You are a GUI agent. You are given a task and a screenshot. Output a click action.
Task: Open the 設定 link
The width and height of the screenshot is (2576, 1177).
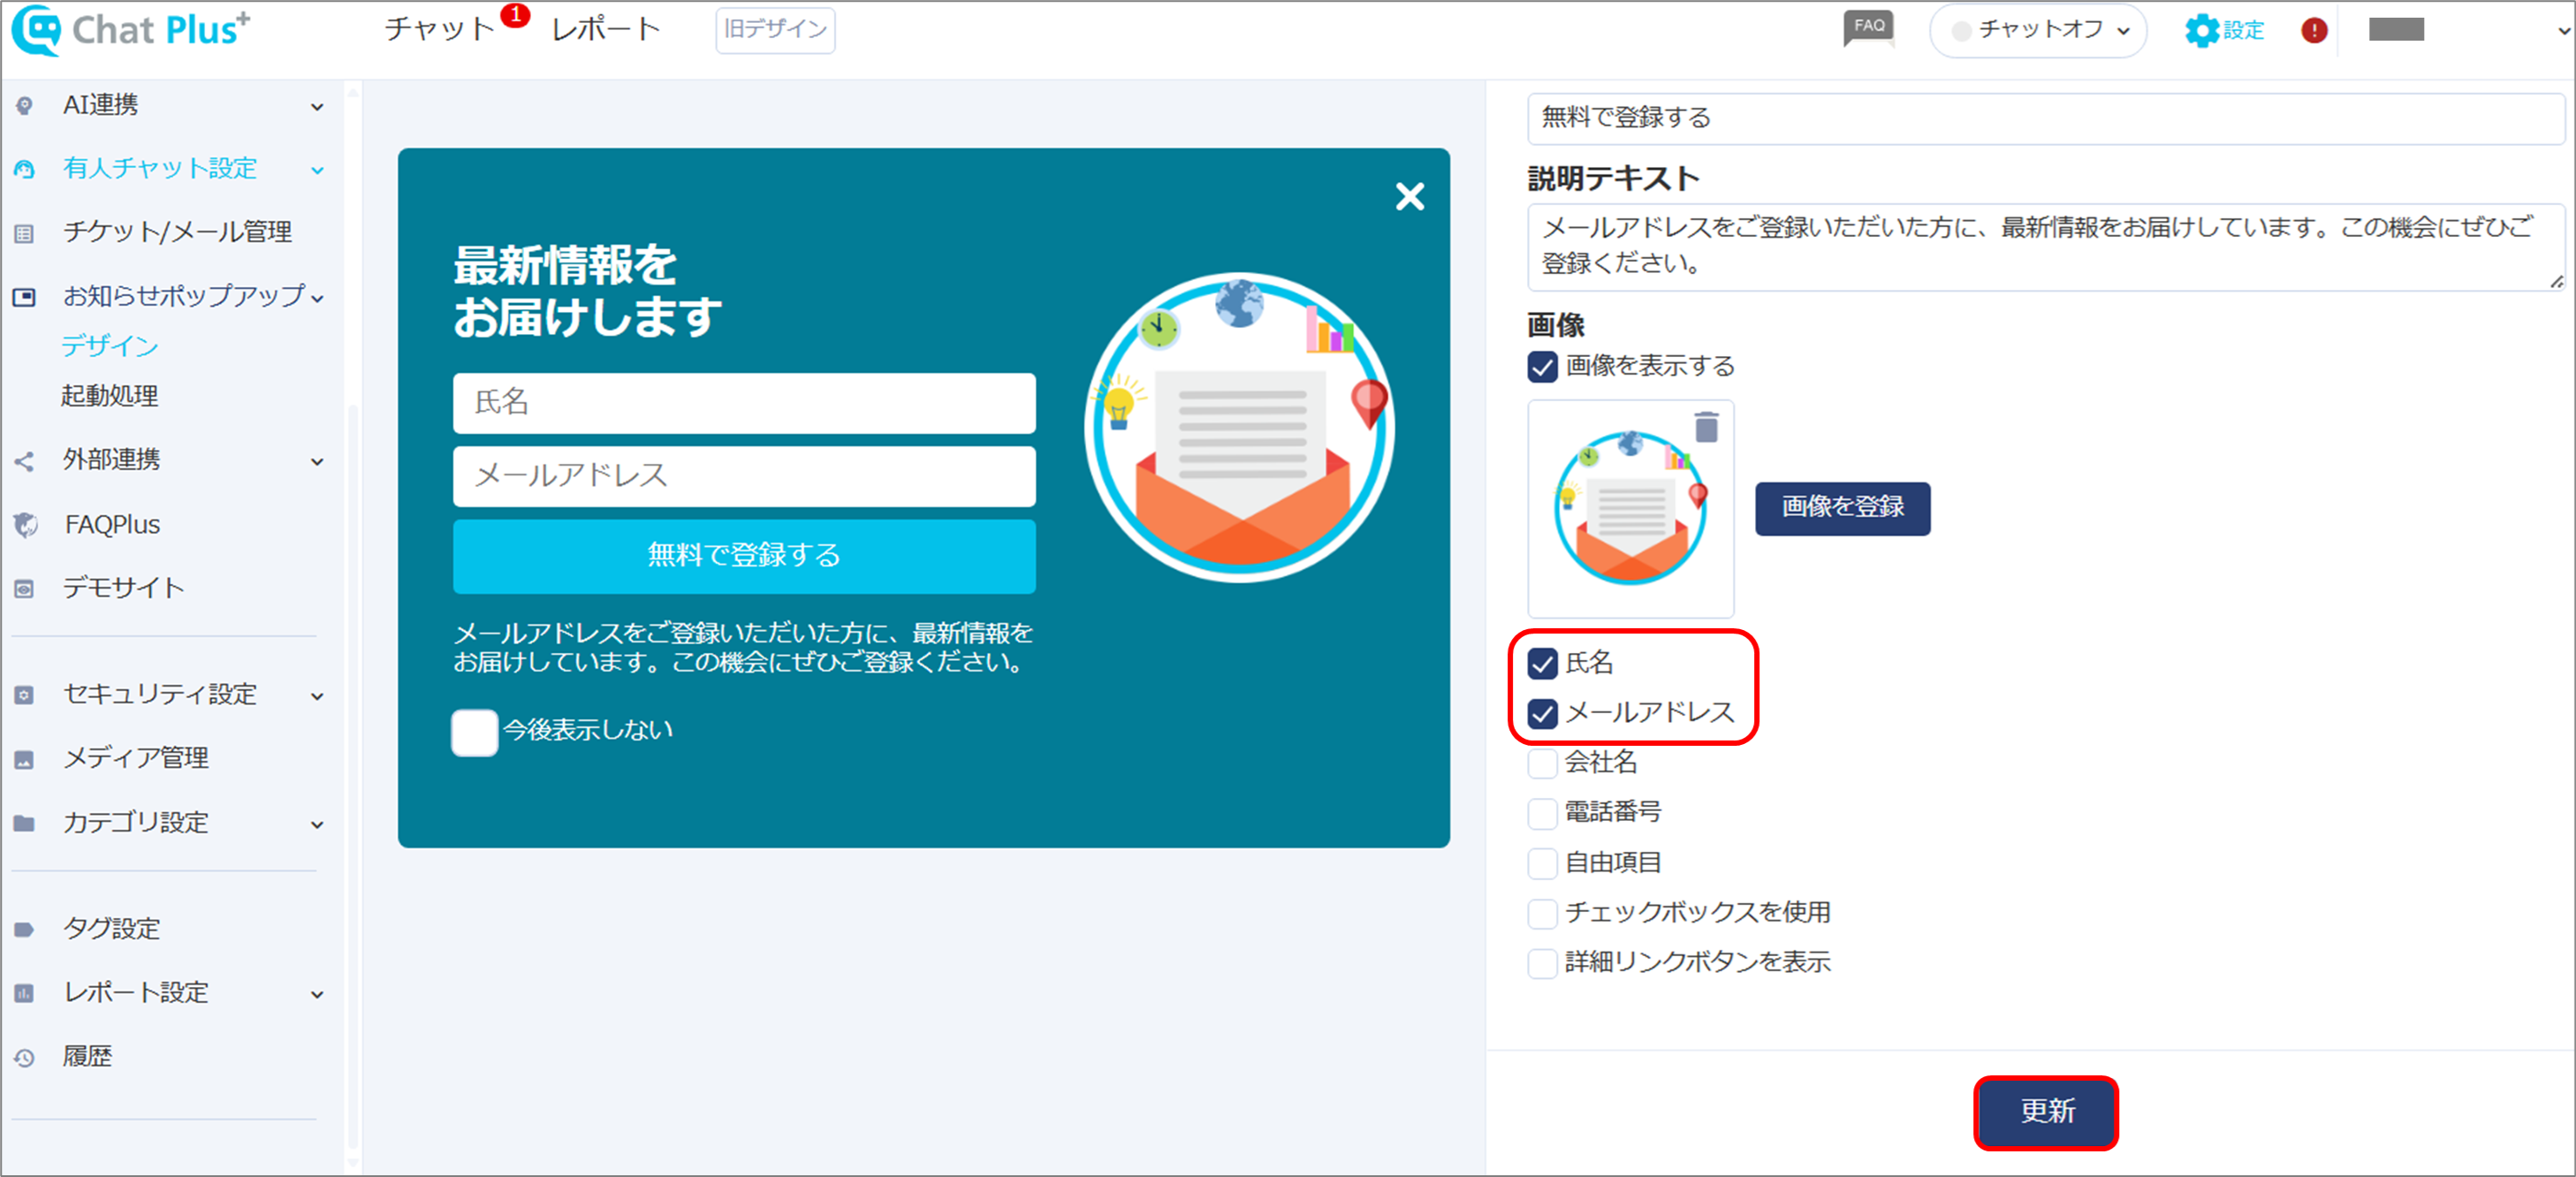point(2243,31)
